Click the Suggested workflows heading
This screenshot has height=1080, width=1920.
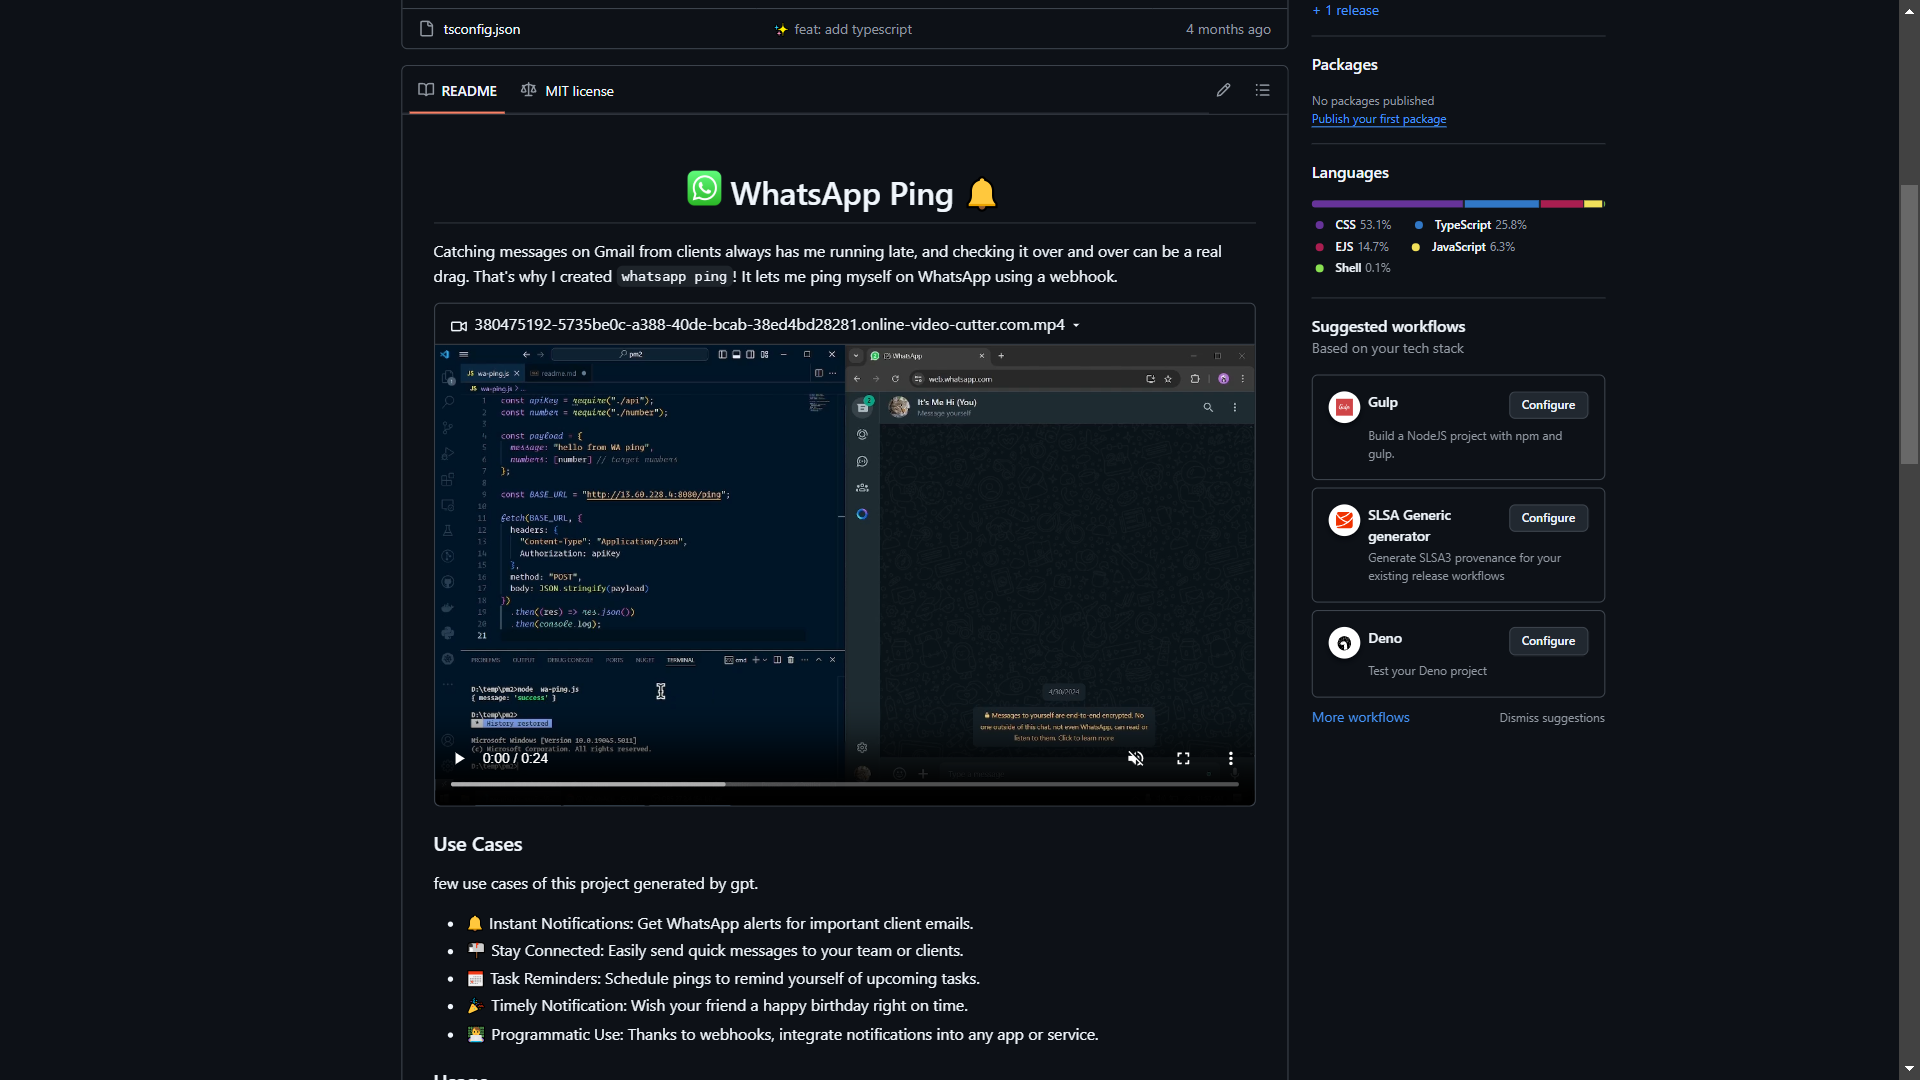[1388, 326]
